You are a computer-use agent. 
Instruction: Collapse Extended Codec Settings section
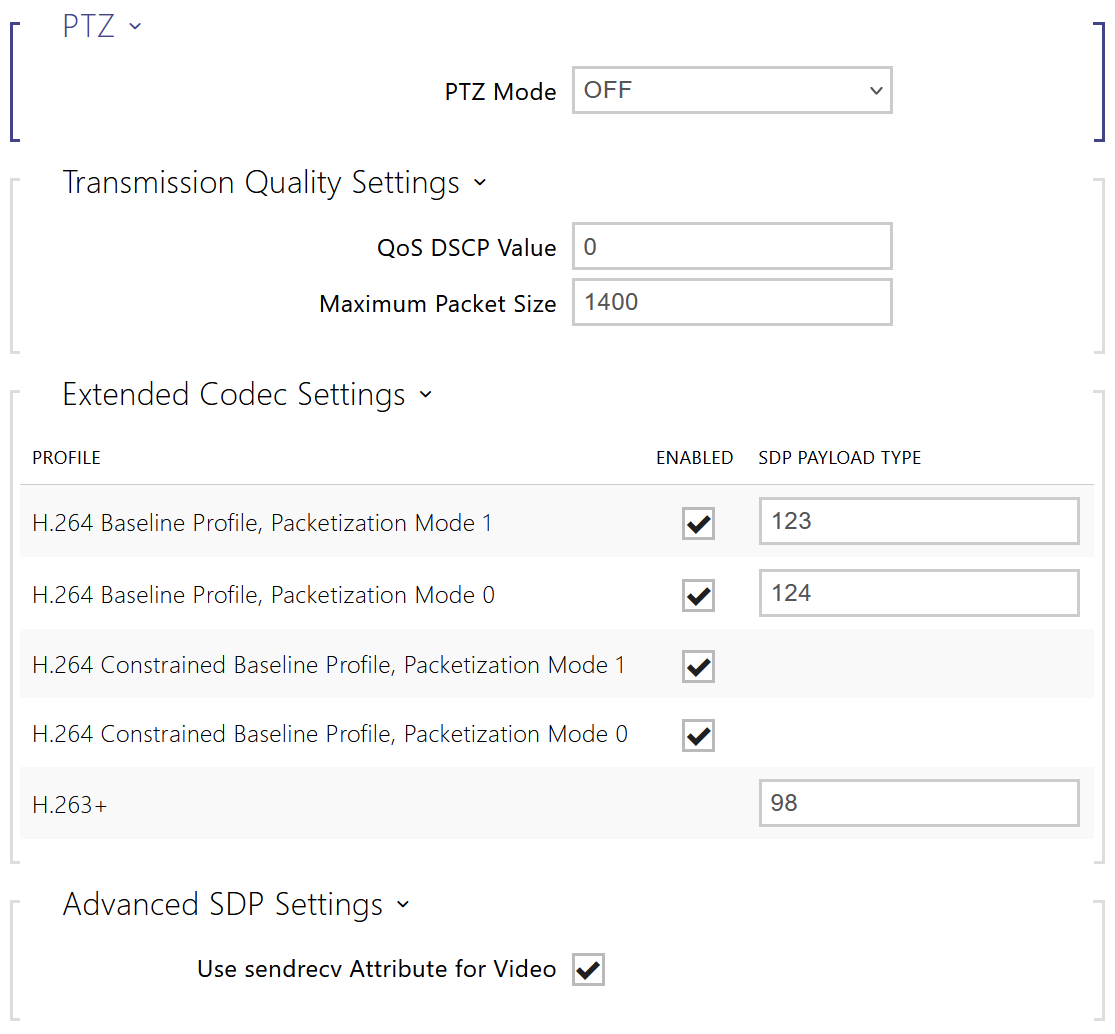tap(426, 395)
